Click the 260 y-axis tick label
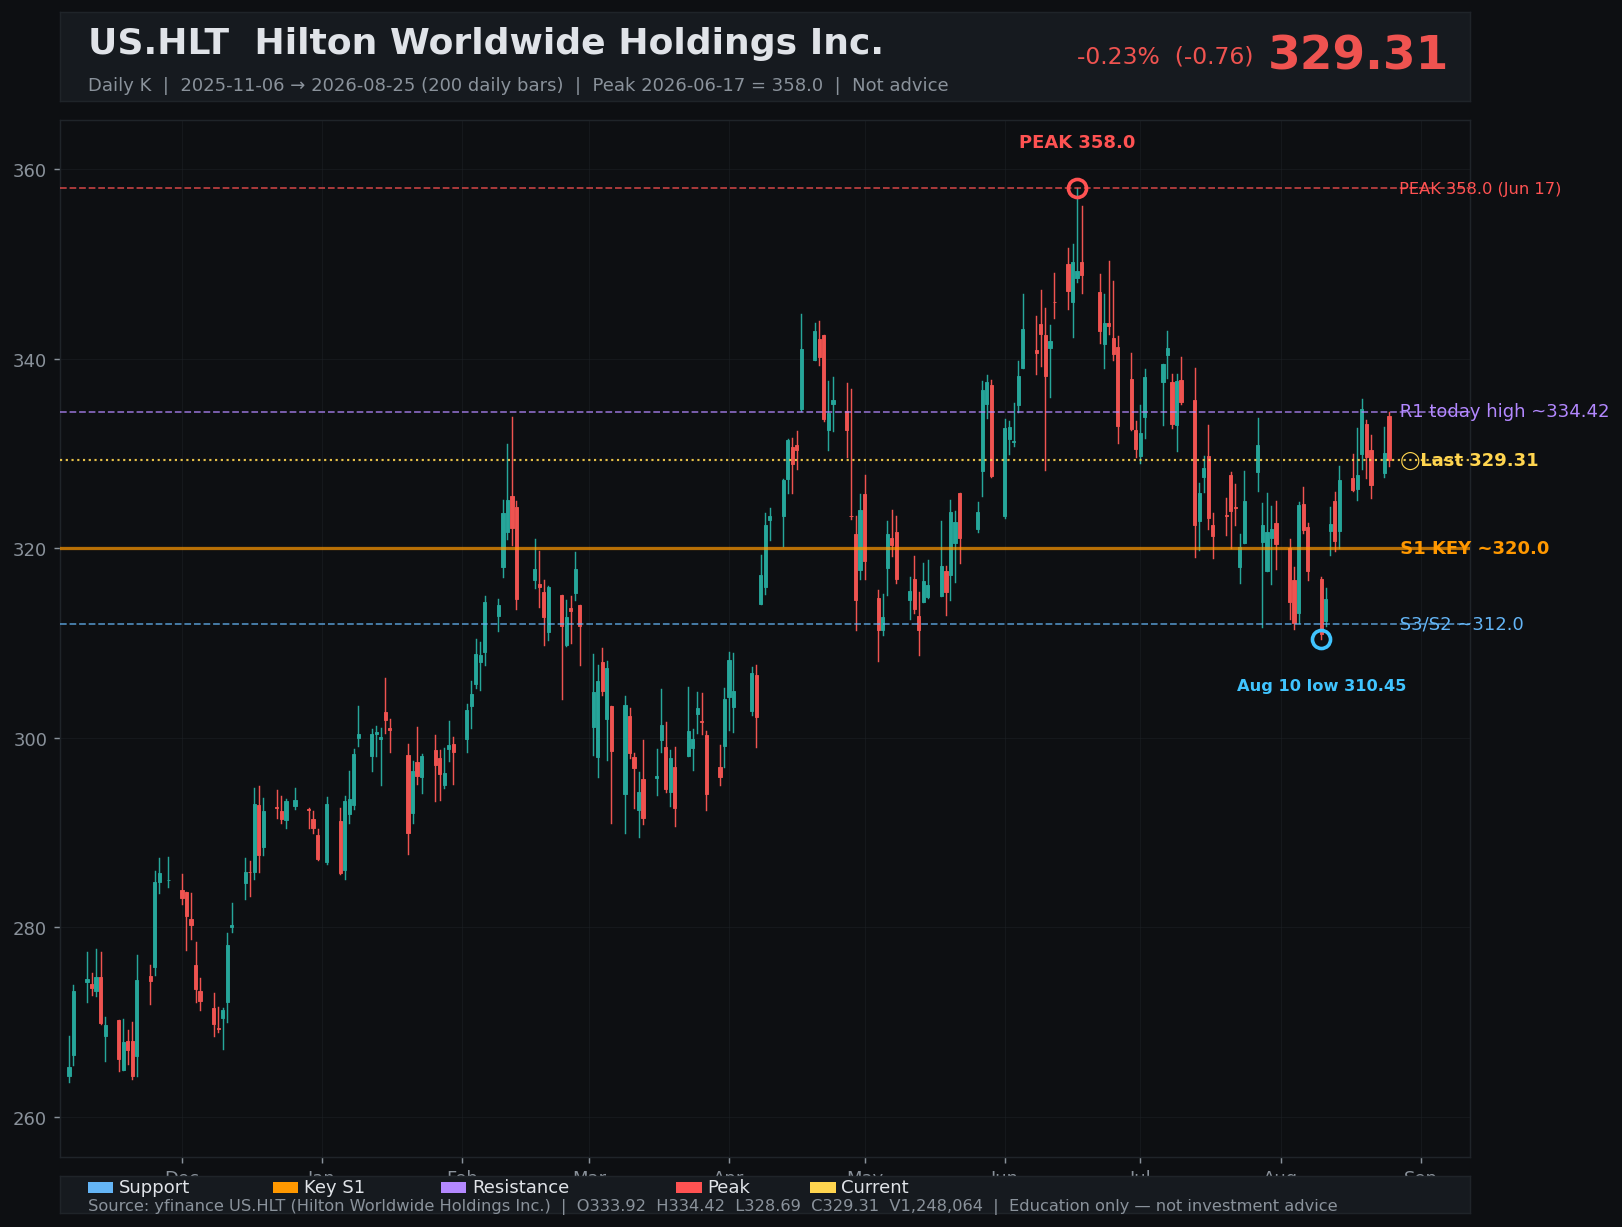The height and width of the screenshot is (1227, 1622). point(30,1118)
